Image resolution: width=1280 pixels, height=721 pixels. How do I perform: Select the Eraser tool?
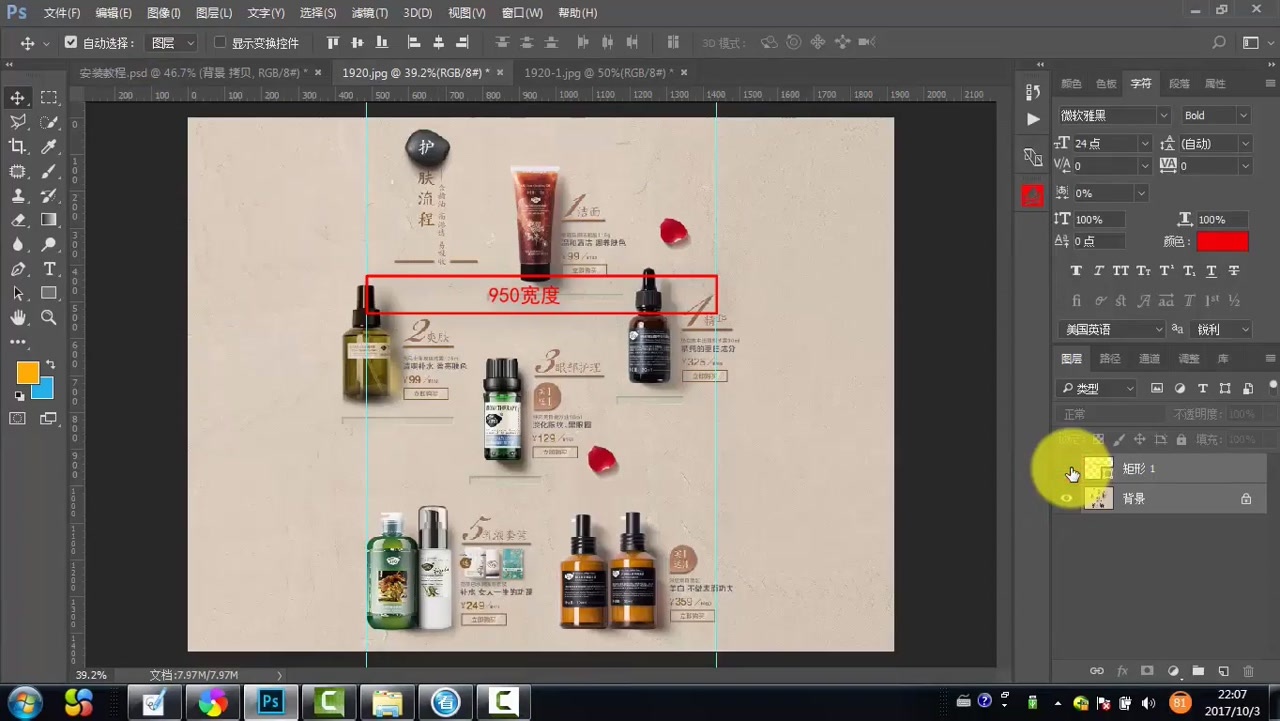coord(18,220)
